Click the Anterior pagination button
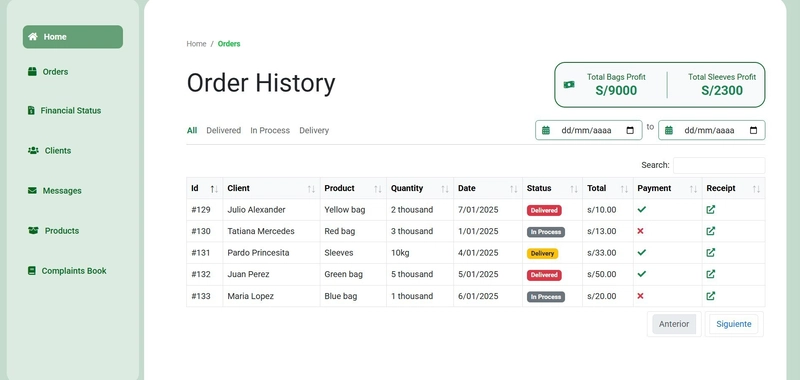 coord(674,324)
